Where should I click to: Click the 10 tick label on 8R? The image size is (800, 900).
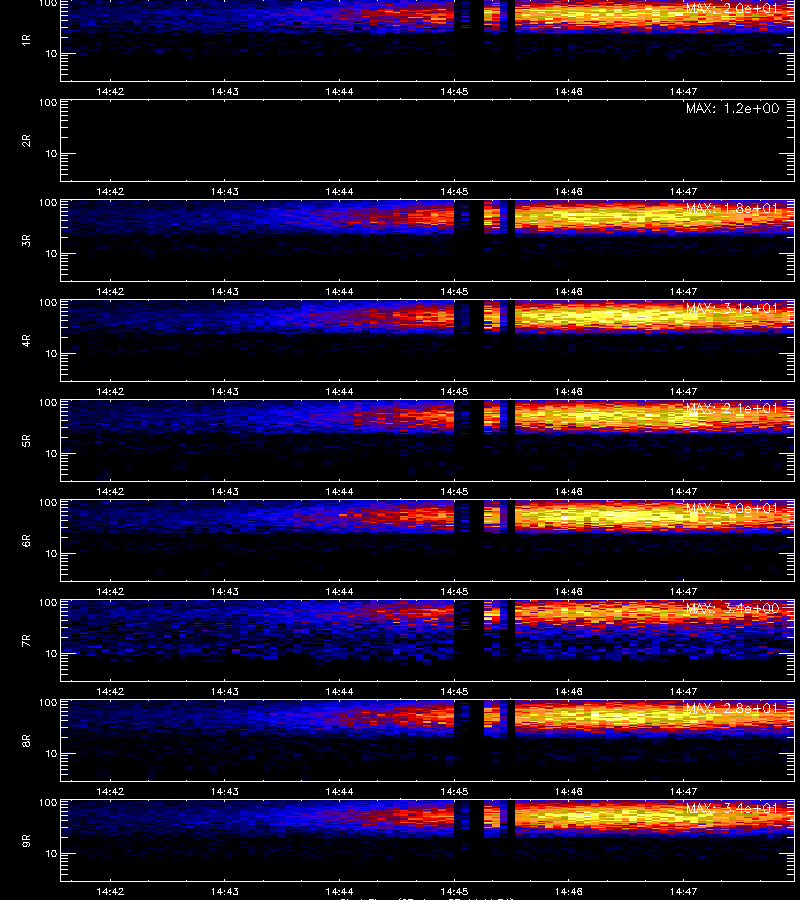(x=51, y=753)
